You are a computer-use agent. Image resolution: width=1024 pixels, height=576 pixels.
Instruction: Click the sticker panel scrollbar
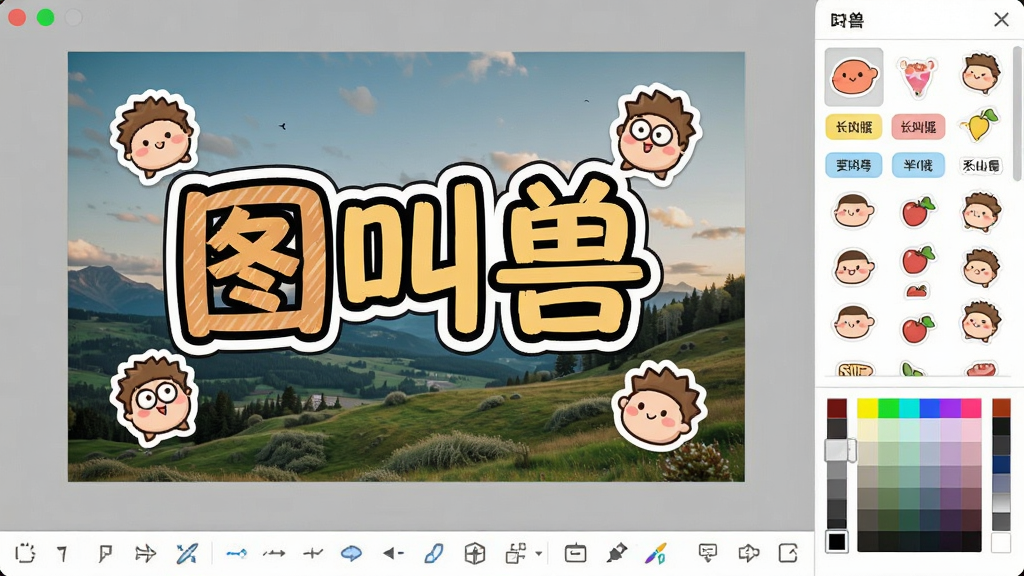[1017, 114]
